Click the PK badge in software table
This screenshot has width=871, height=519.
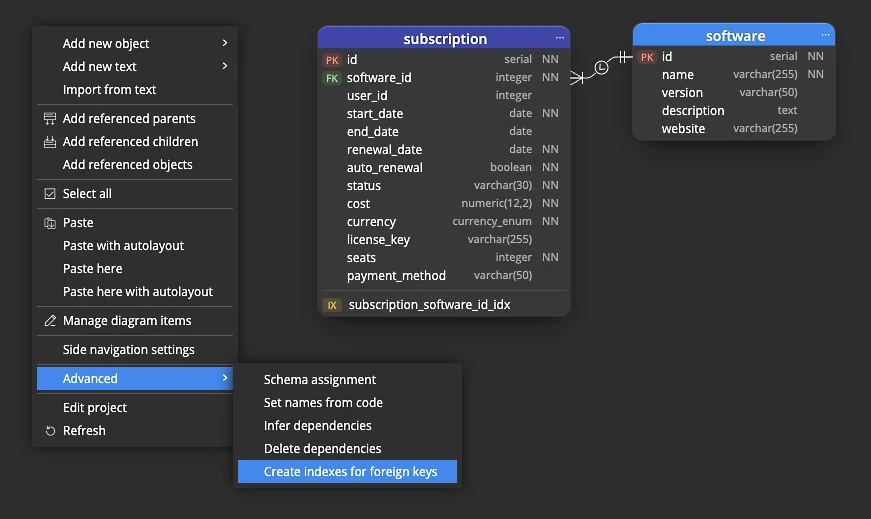[x=647, y=57]
